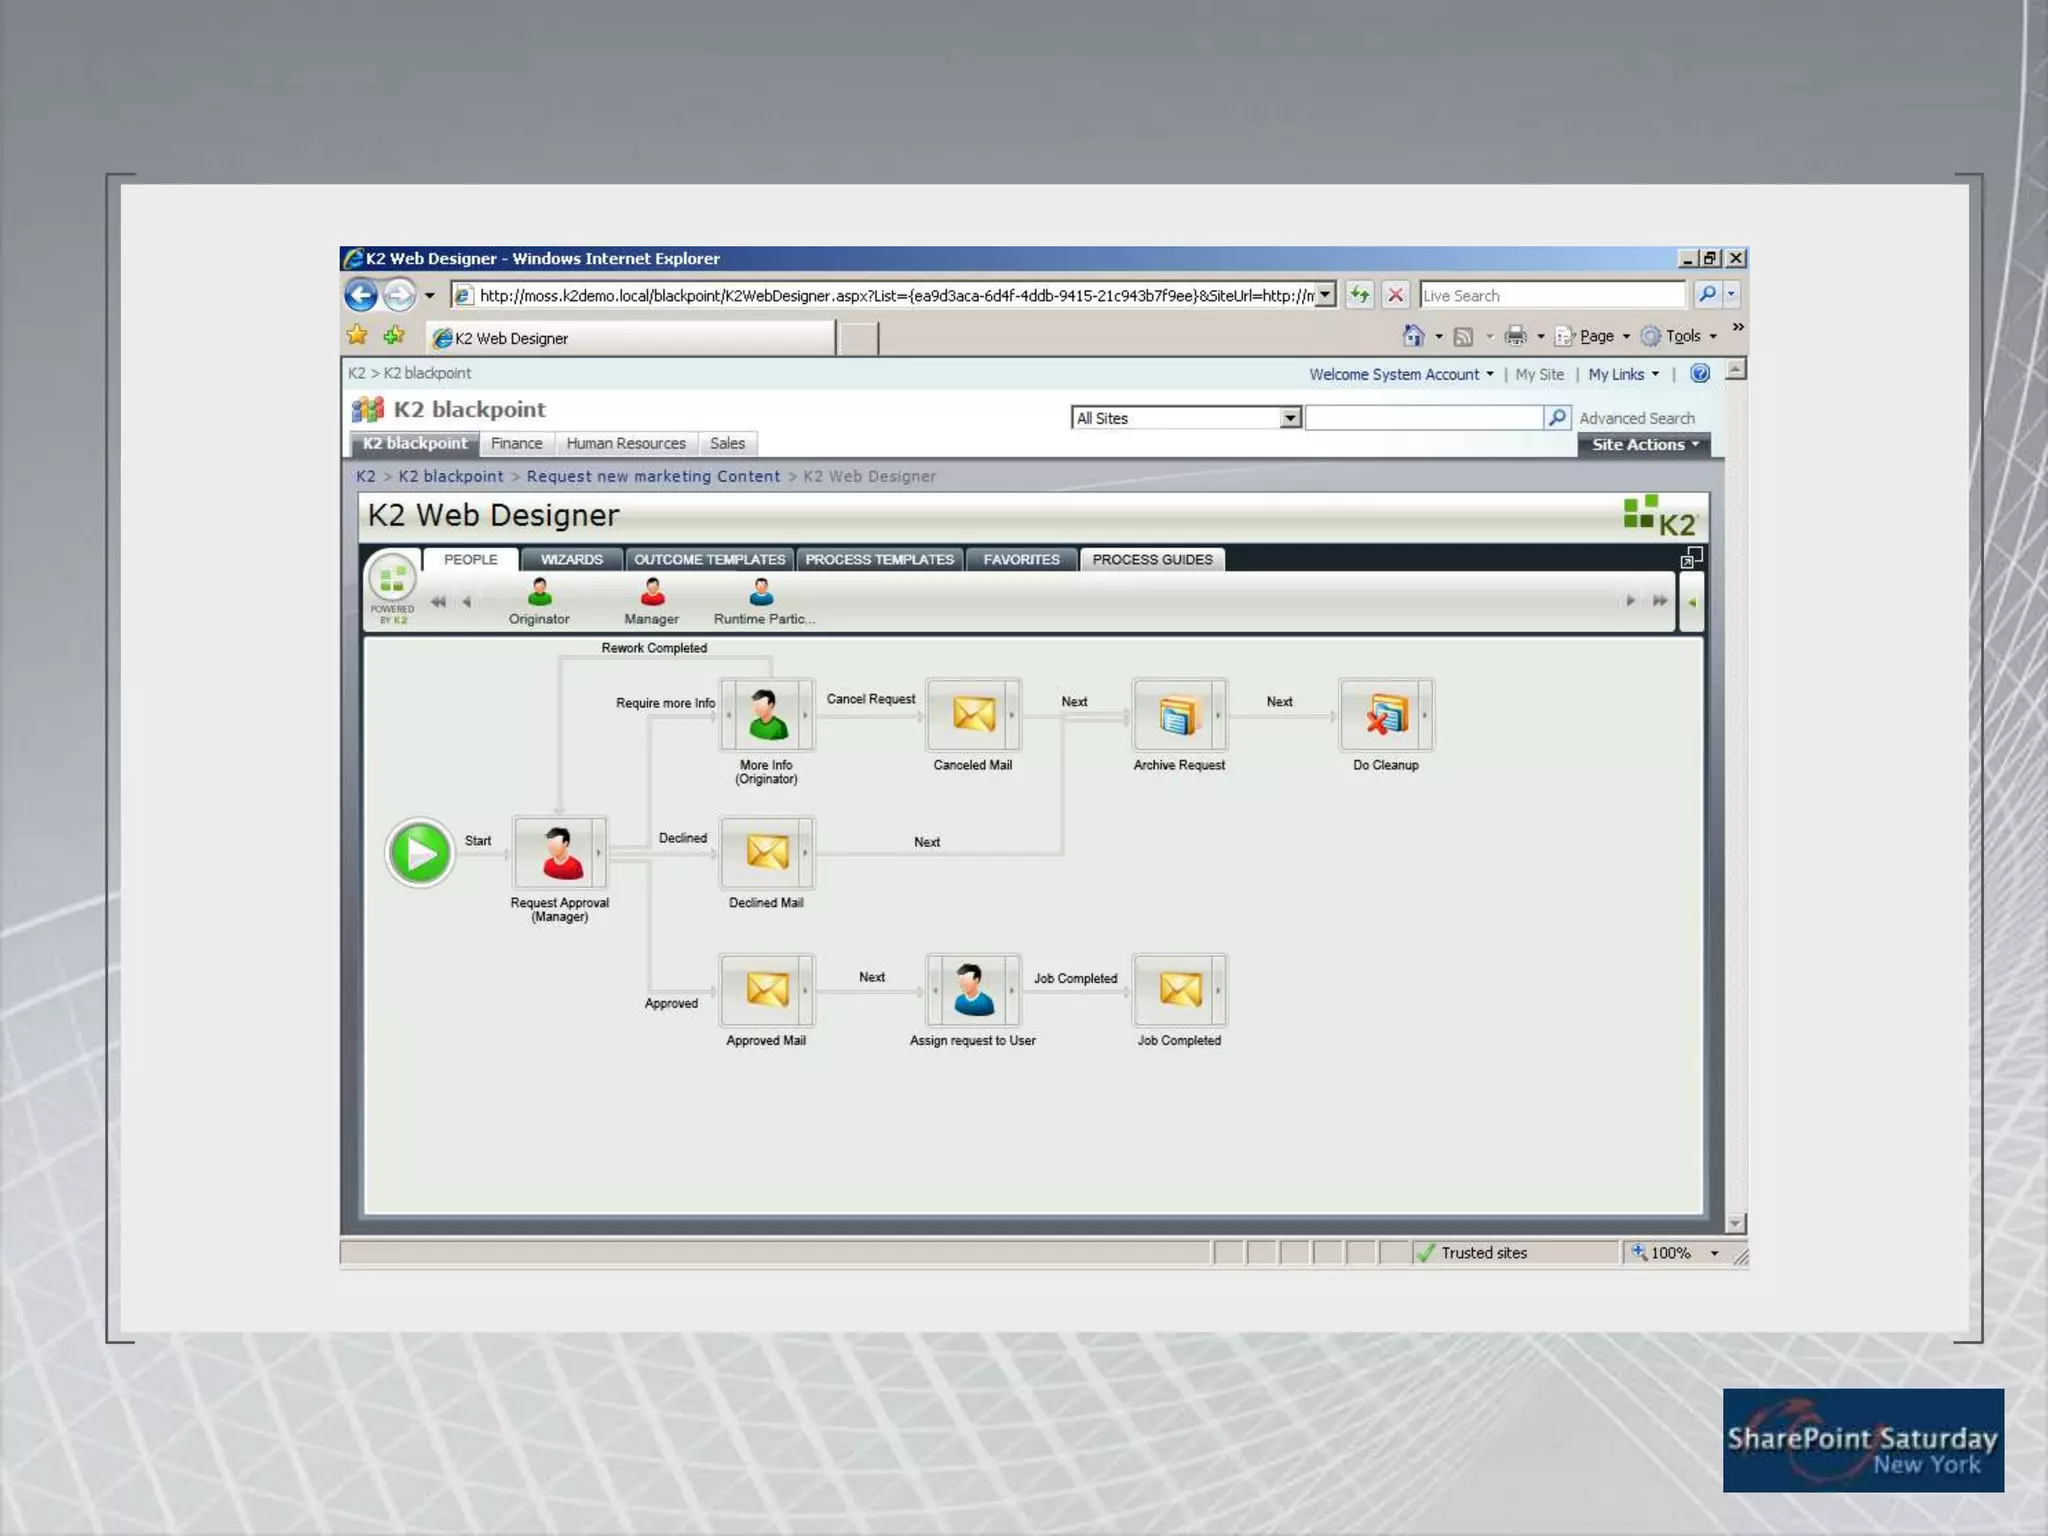Screen dimensions: 2048x1536
Task: Open the PROCESS GUIDES tab
Action: pos(1152,560)
